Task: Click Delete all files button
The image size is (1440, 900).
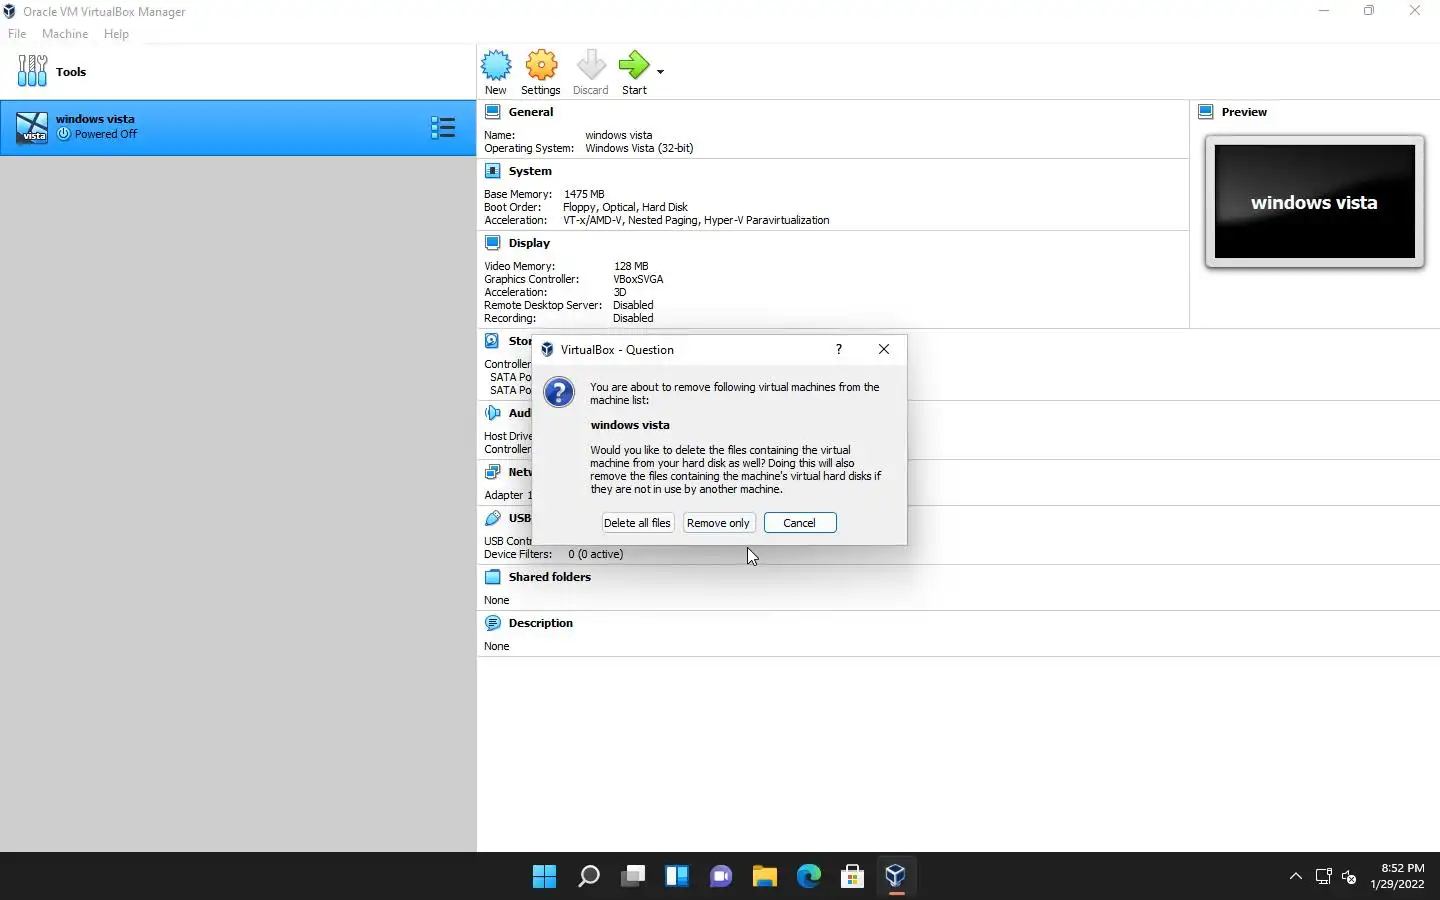Action: 637,523
